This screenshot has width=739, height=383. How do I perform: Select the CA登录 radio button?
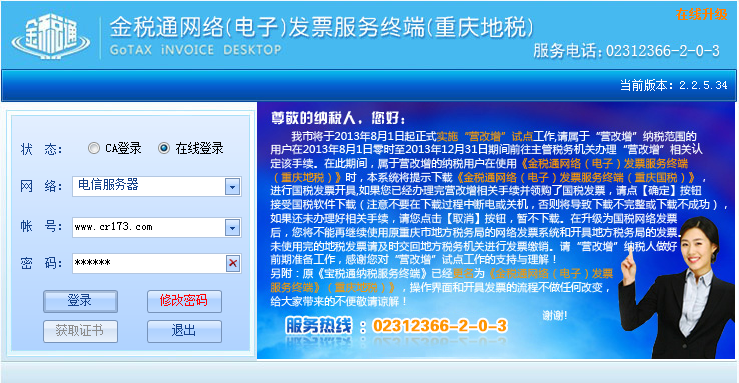94,148
